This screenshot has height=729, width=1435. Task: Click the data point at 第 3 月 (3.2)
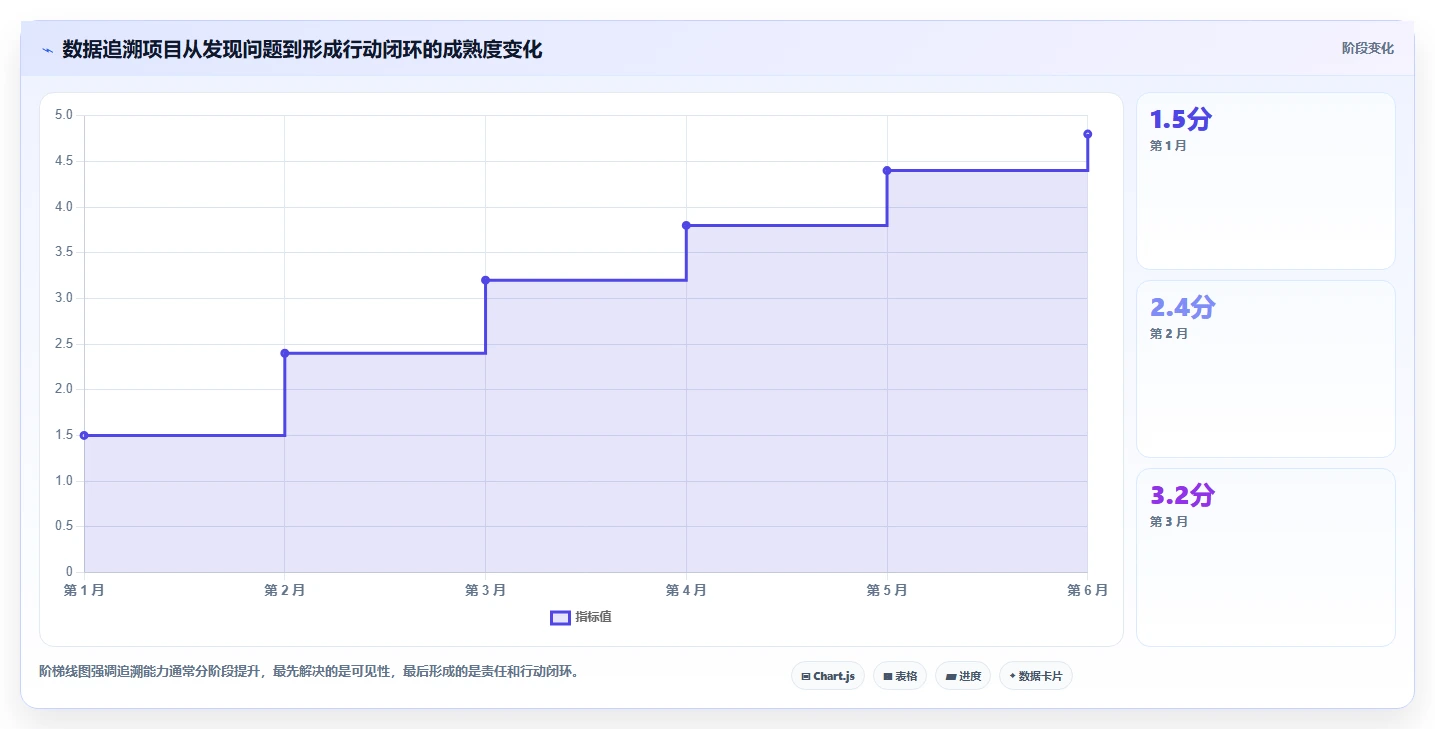(x=485, y=280)
